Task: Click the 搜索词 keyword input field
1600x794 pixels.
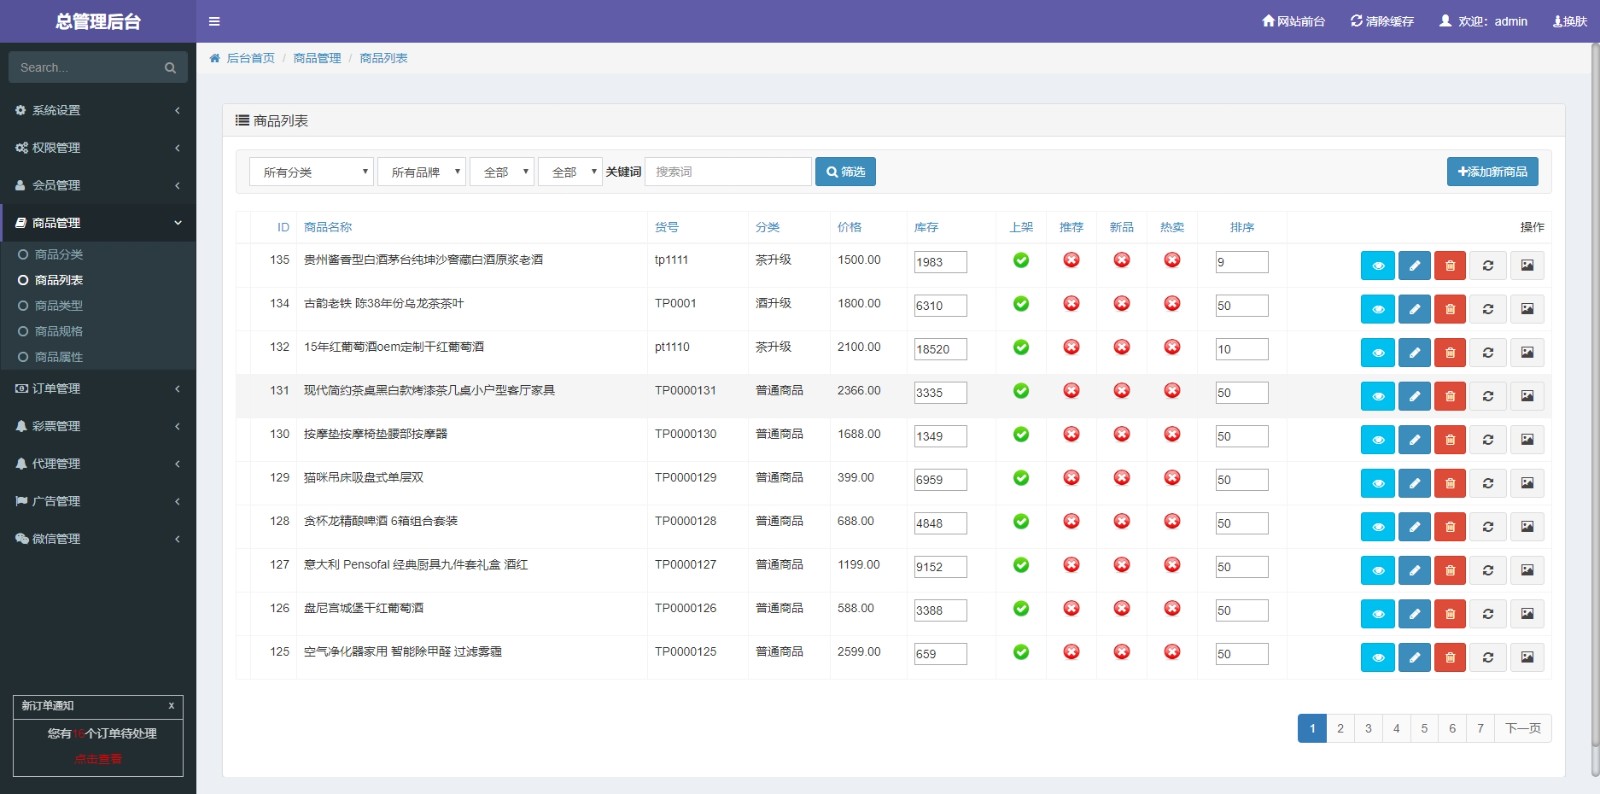Action: 728,172
